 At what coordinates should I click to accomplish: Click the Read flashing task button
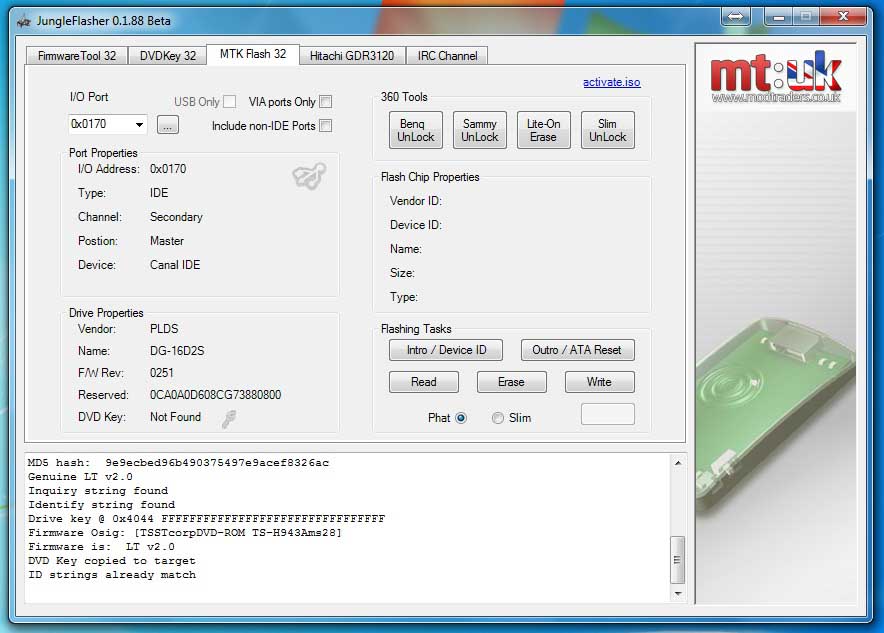[423, 382]
